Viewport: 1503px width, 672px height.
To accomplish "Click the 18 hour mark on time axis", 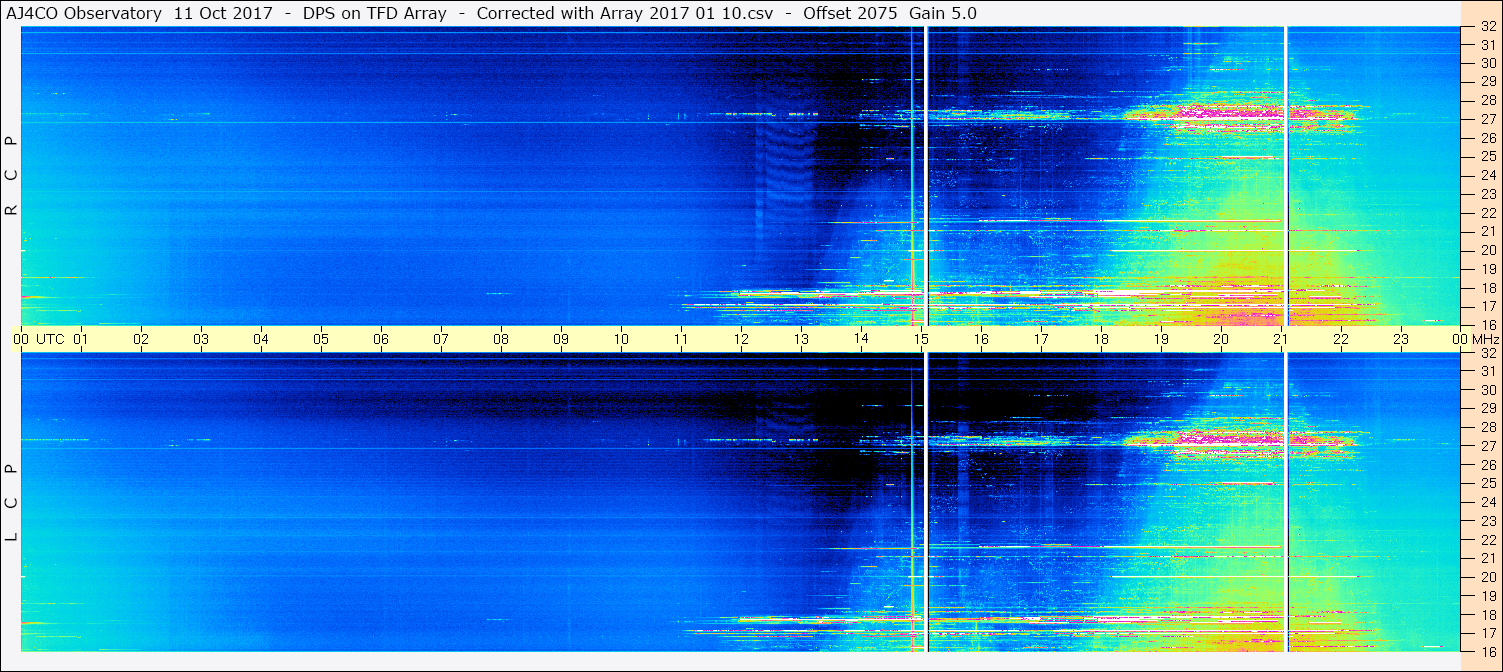I will point(1101,339).
